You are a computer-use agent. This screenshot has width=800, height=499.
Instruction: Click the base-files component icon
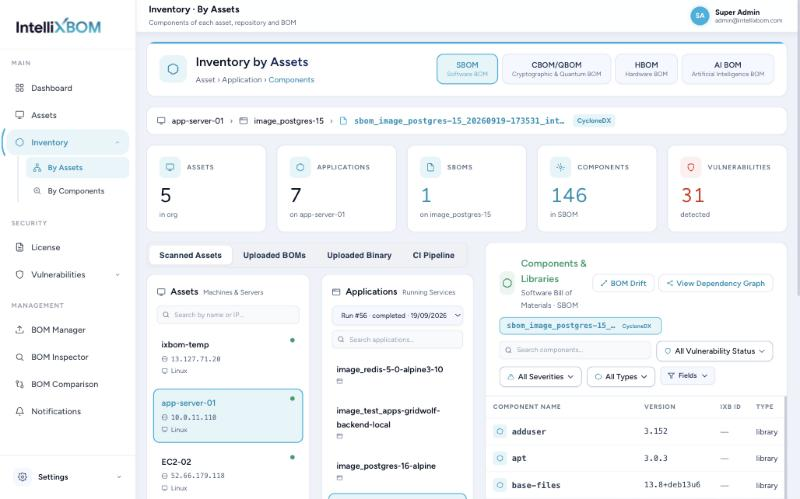500,485
